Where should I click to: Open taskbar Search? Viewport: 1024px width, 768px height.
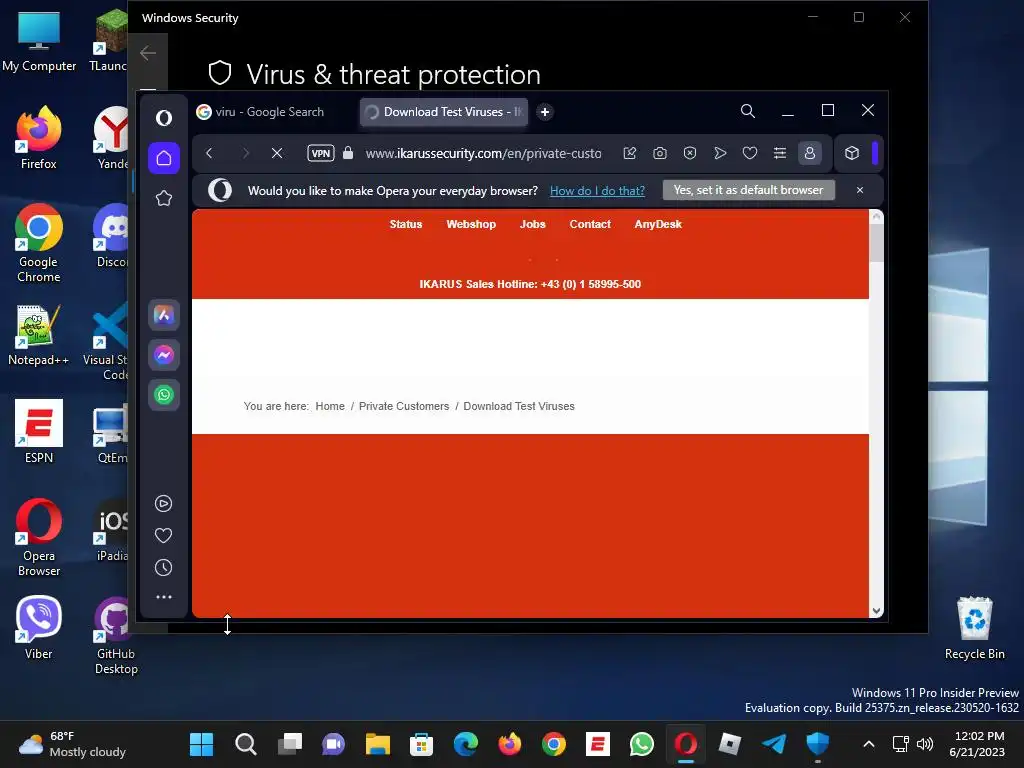(246, 744)
